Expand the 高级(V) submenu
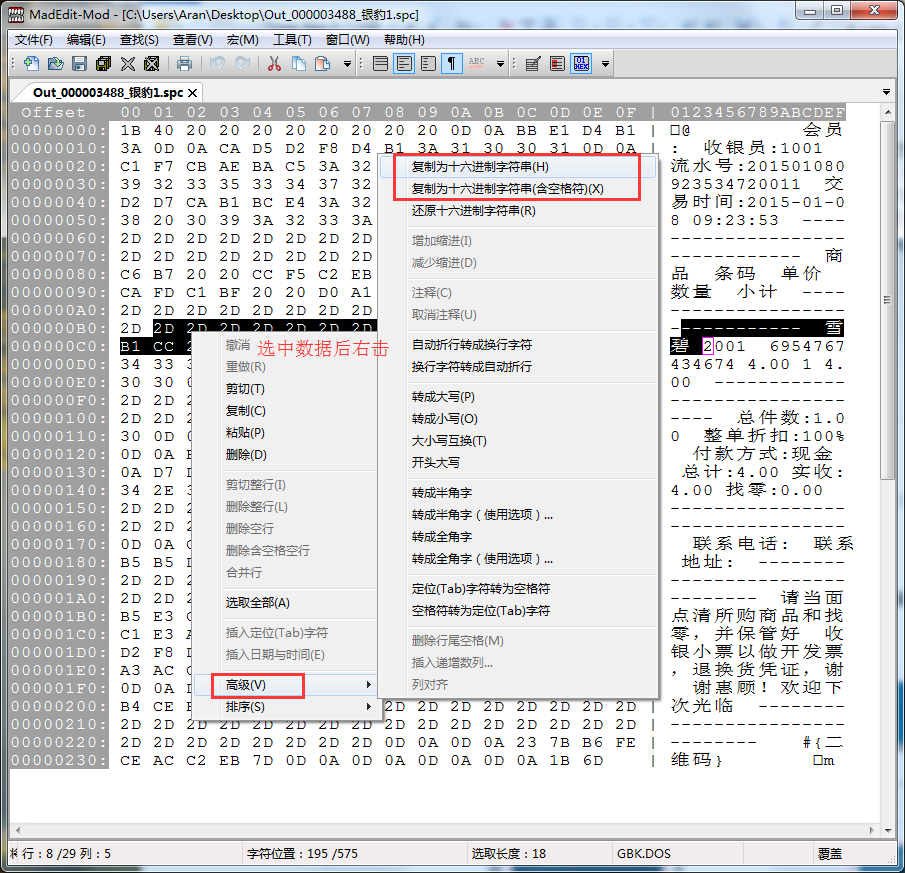905x873 pixels. tap(286, 684)
